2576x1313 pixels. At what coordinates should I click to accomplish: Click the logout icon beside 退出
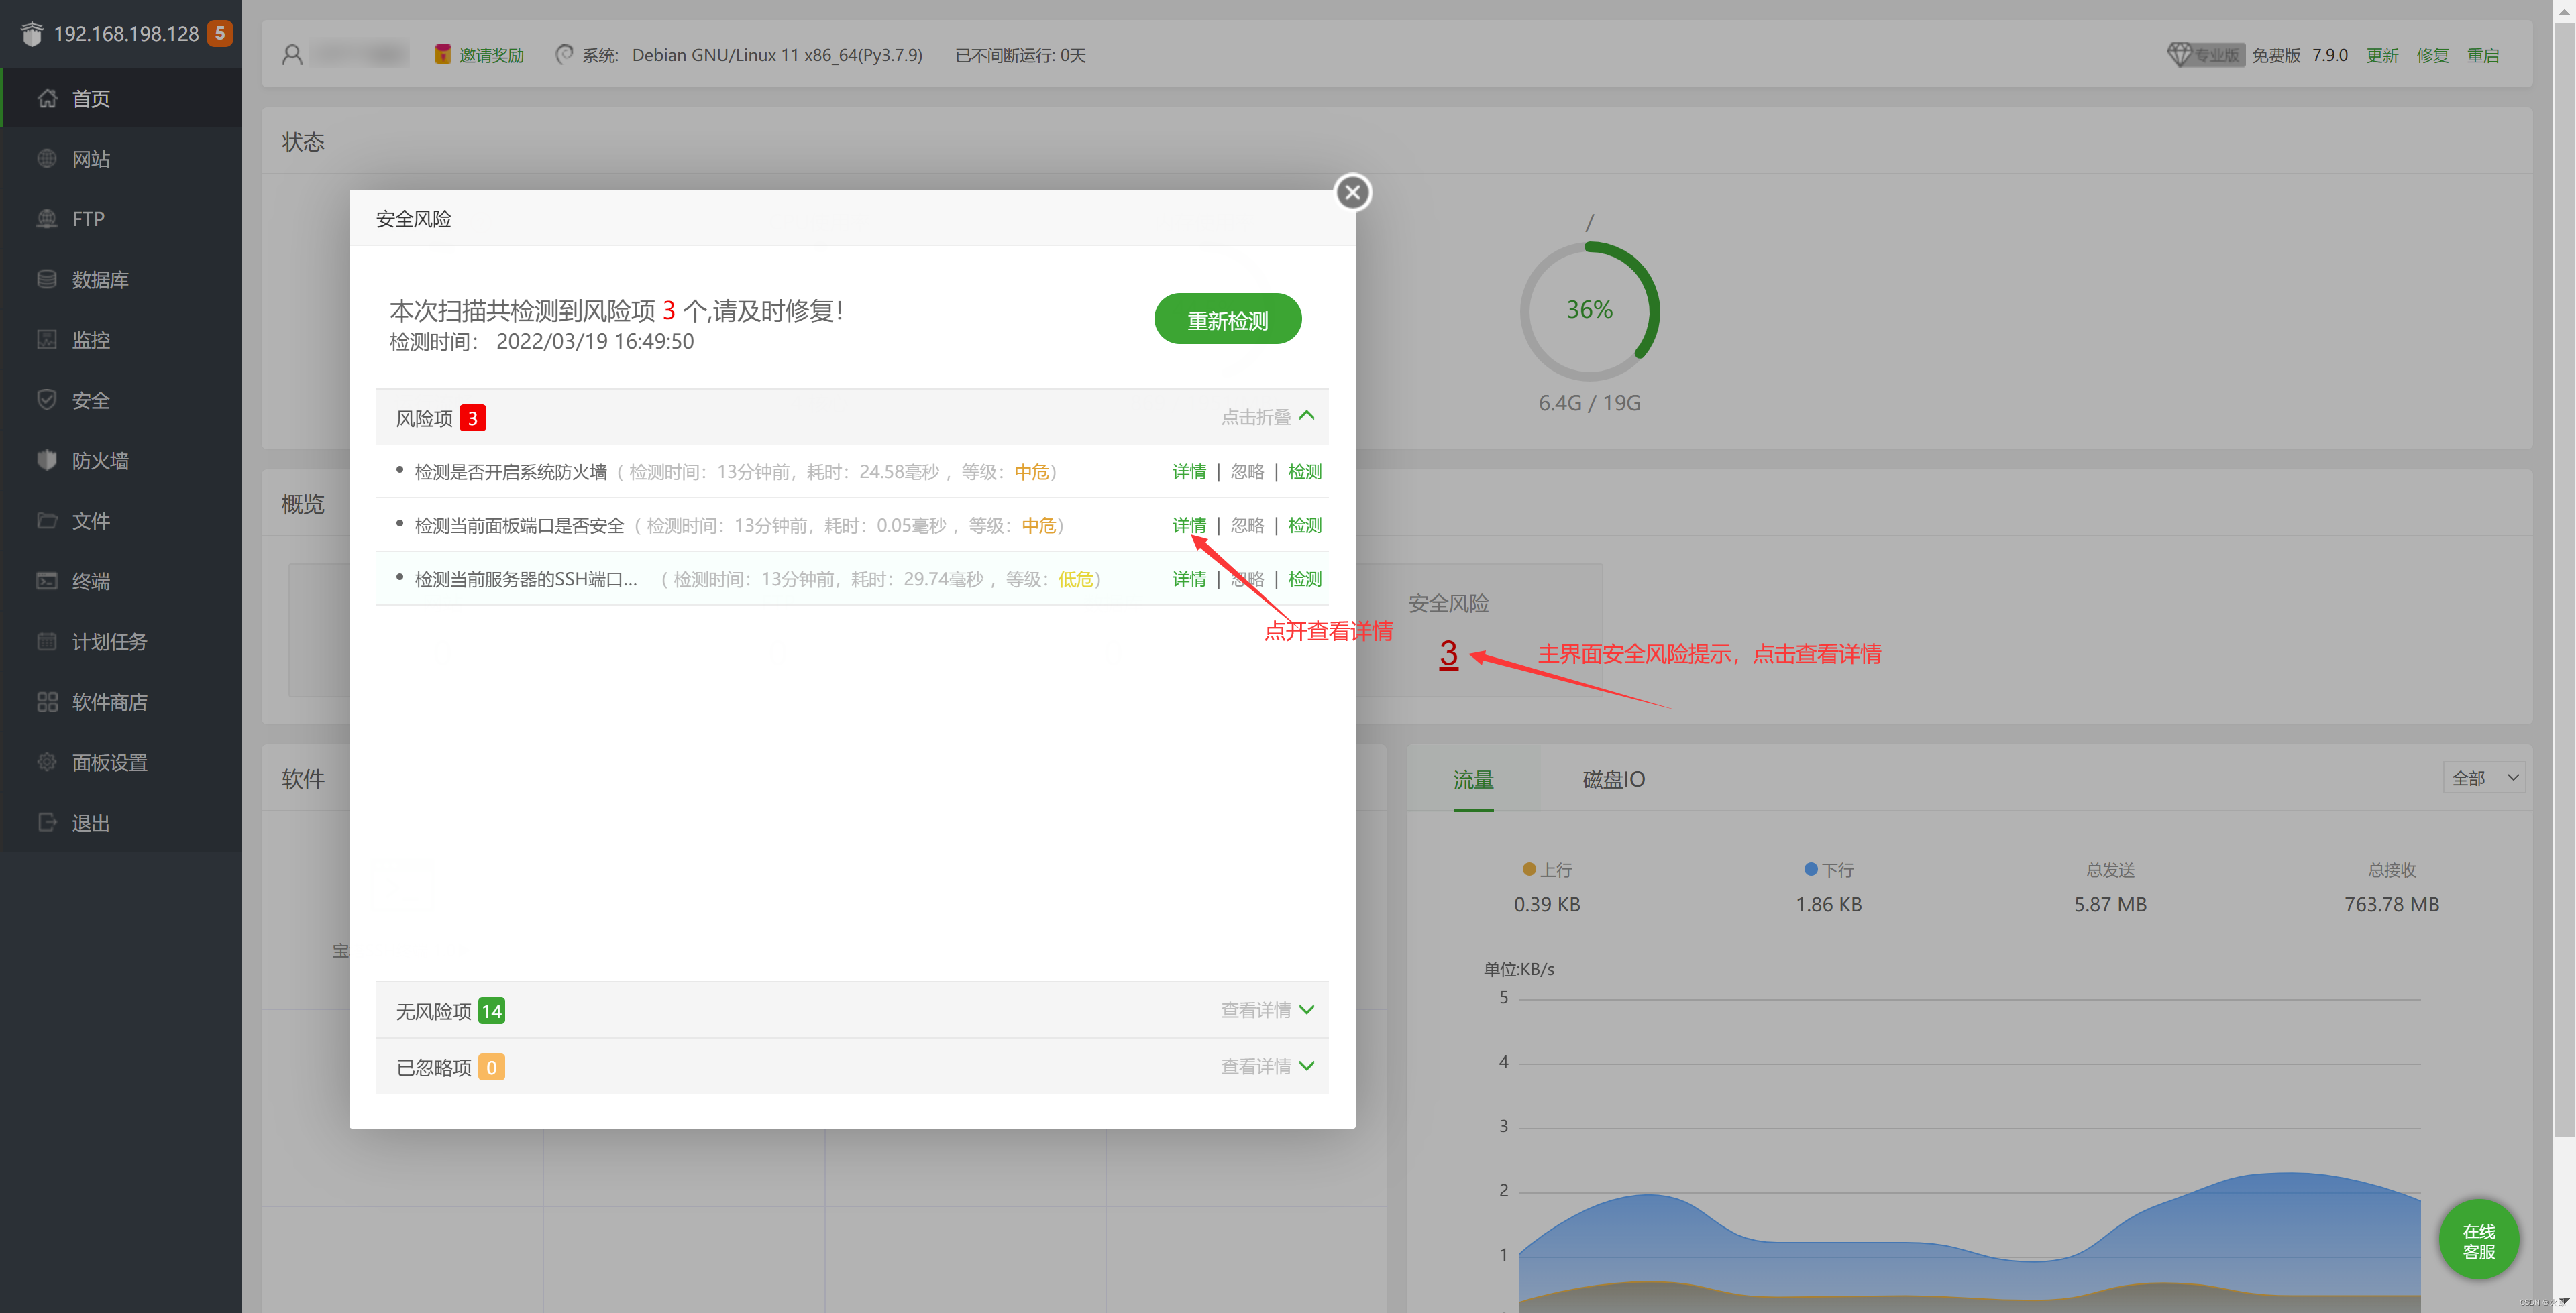pyautogui.click(x=47, y=822)
